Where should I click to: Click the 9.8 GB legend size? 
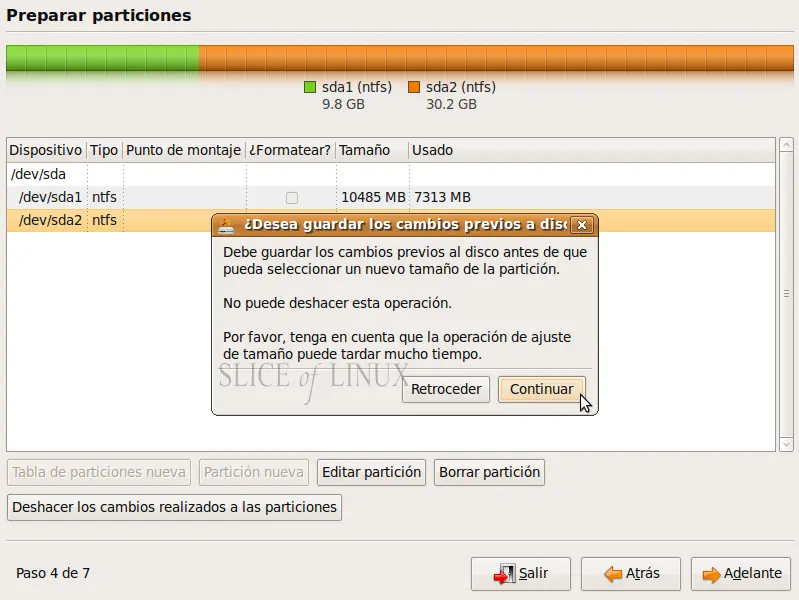click(x=343, y=105)
